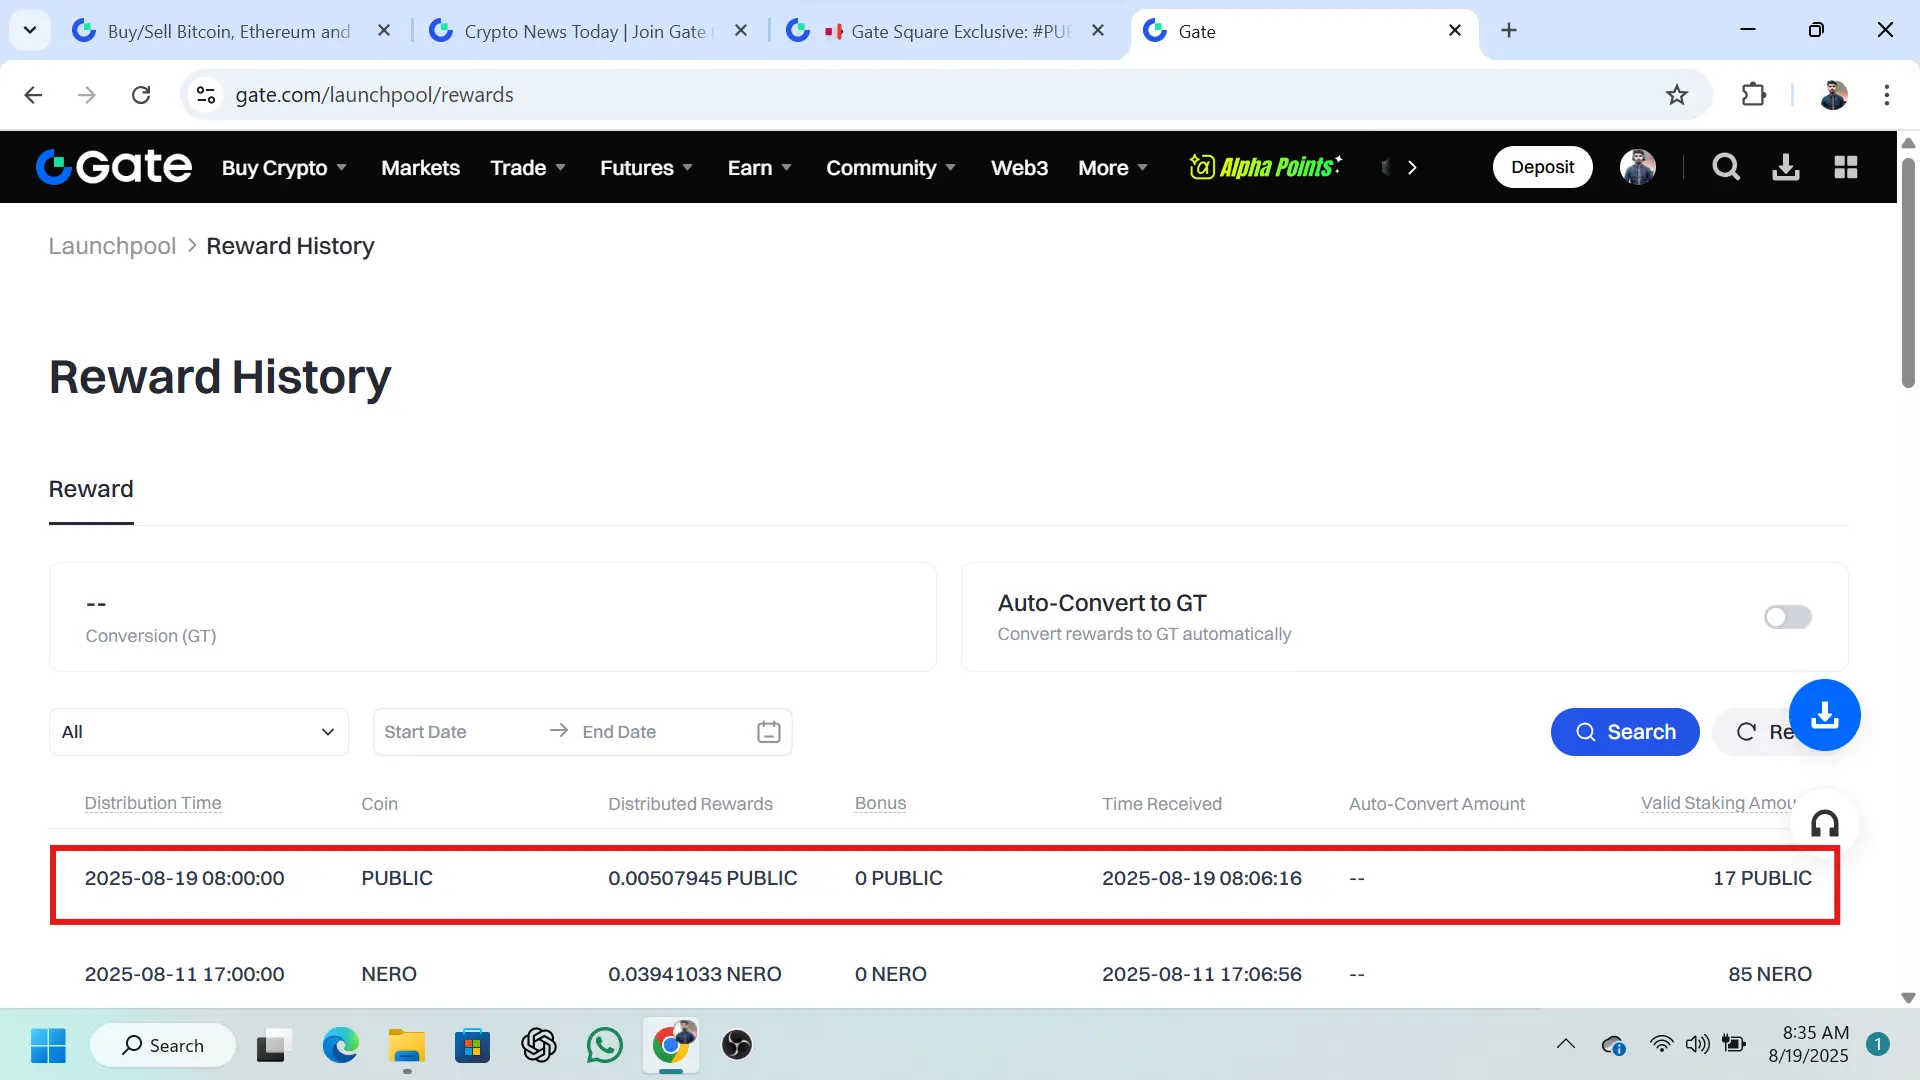Screen dimensions: 1920x1080
Task: Open the browser extensions puzzle icon
Action: point(1754,95)
